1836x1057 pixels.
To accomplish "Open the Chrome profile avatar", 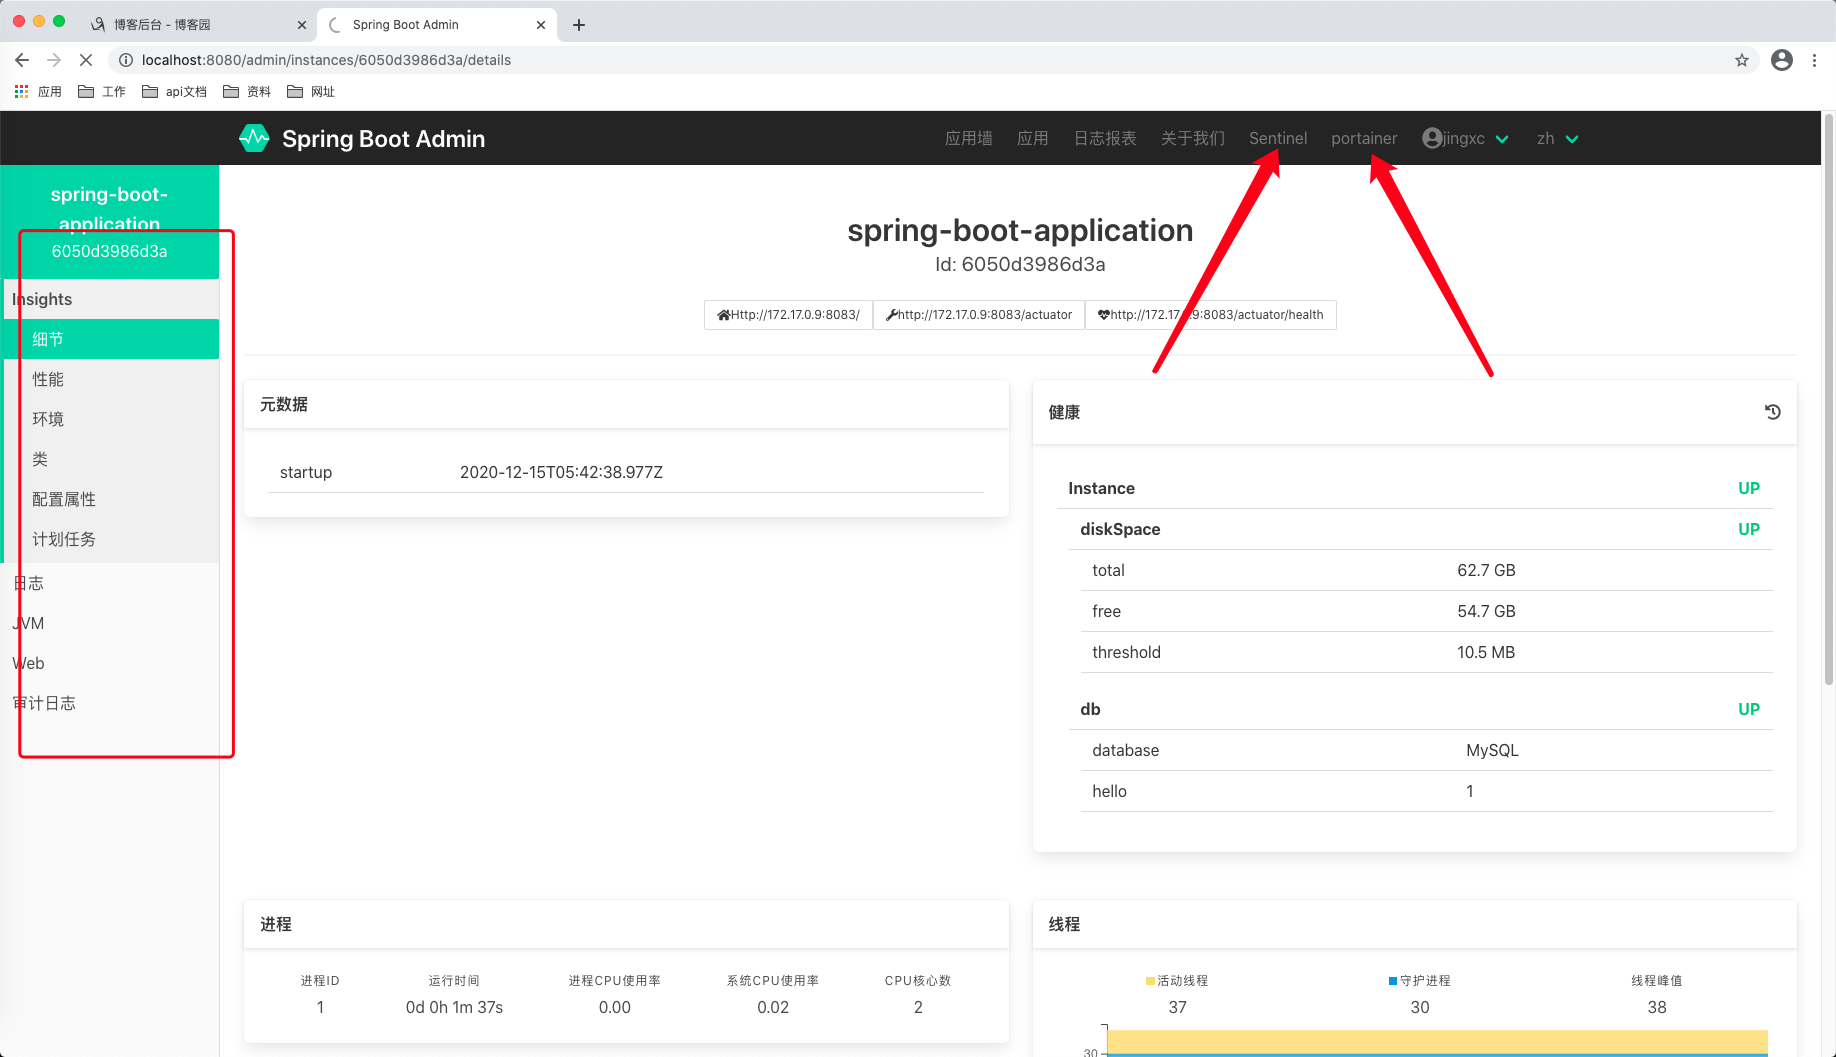I will coord(1782,60).
